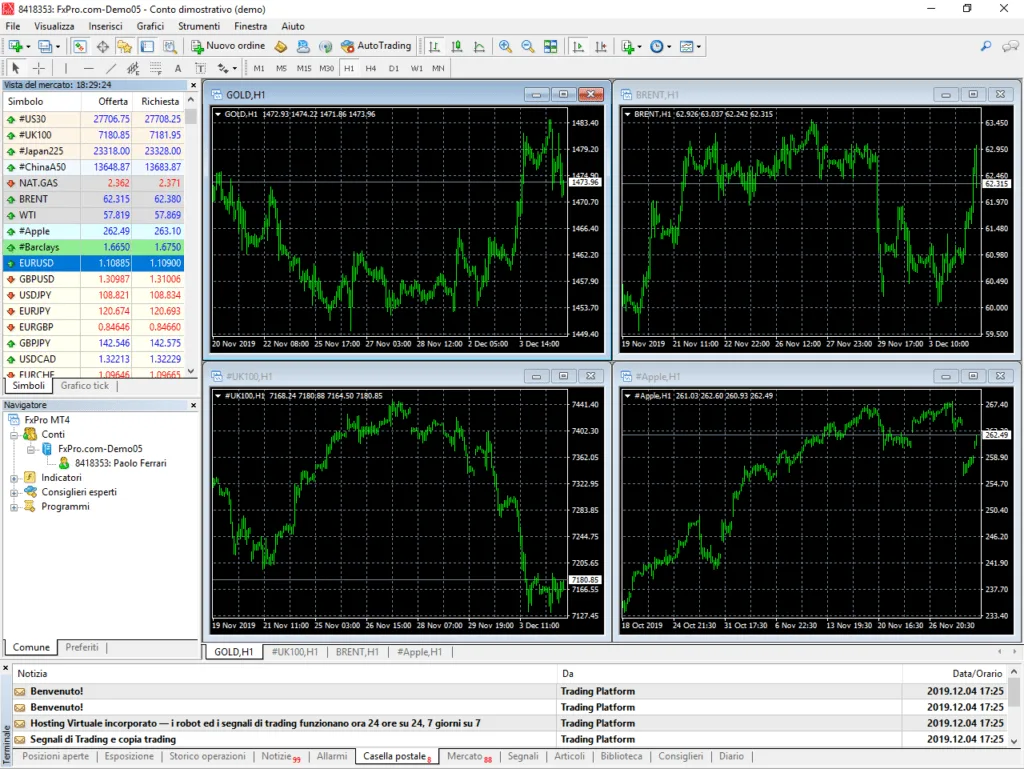Open the chat bubbles icon

point(1010,46)
